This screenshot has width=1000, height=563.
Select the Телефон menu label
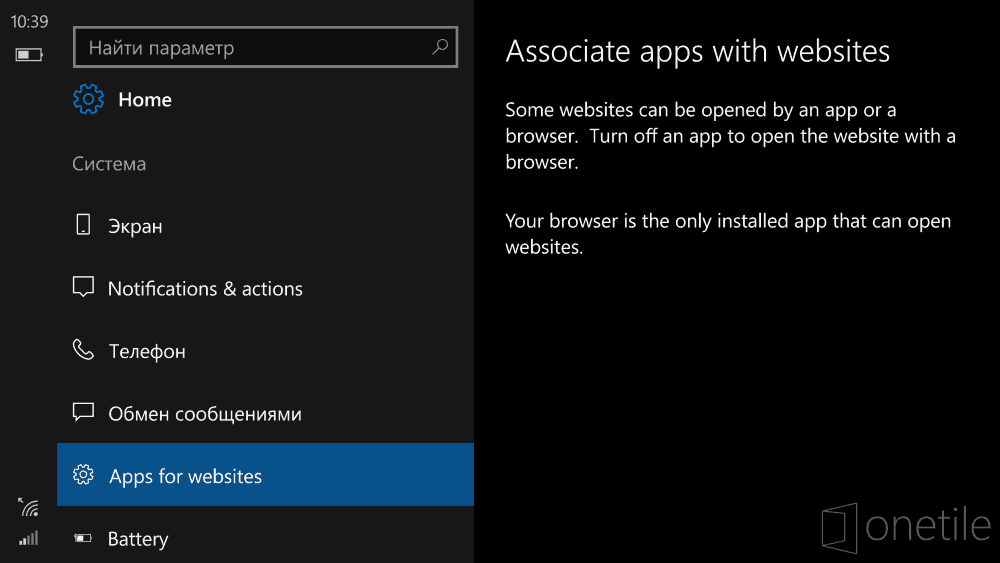[x=147, y=351]
